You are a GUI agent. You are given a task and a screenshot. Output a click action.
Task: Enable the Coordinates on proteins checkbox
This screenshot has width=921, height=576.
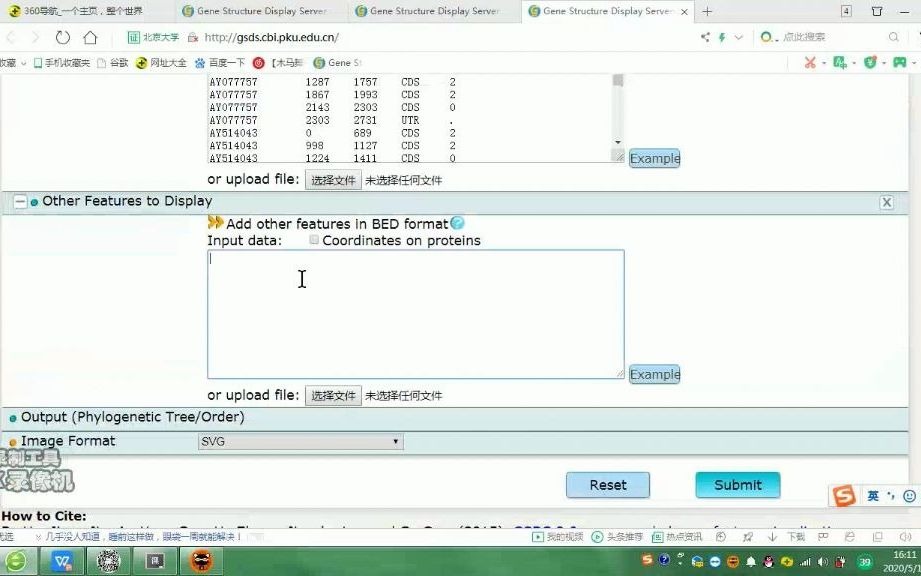(x=314, y=240)
